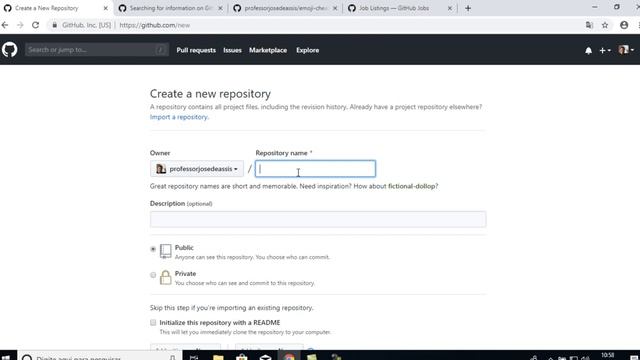Bookmark page with star icon

coord(605,25)
